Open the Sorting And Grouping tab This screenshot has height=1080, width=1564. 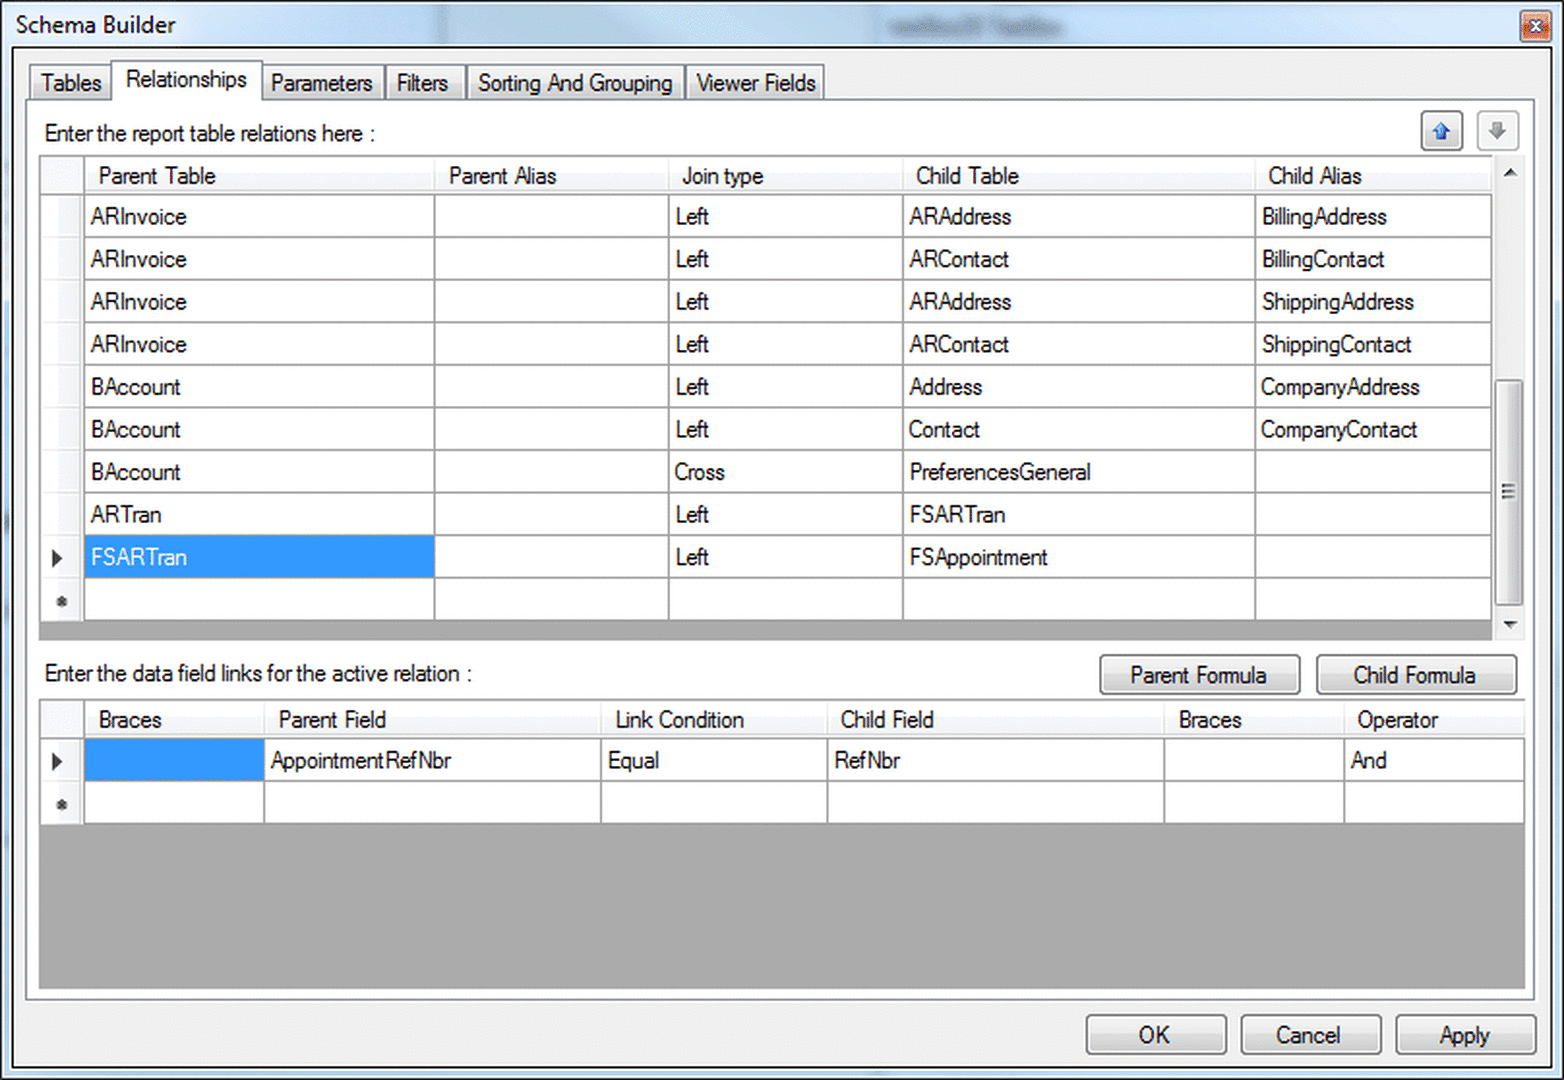[574, 83]
